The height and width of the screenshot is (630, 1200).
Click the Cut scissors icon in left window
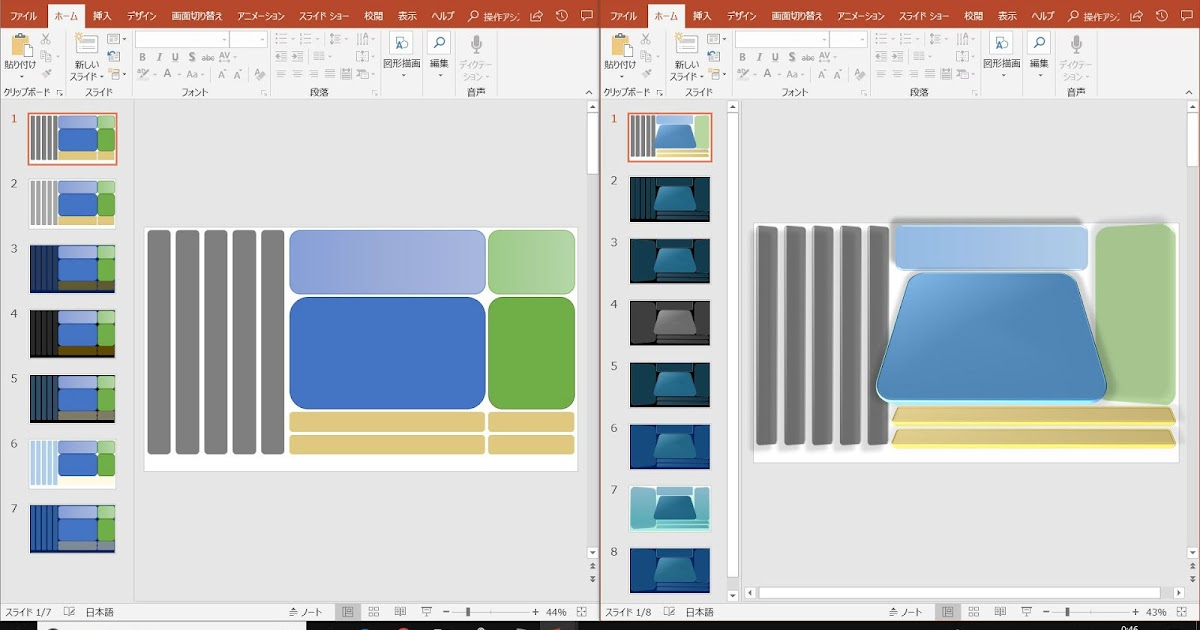(46, 38)
